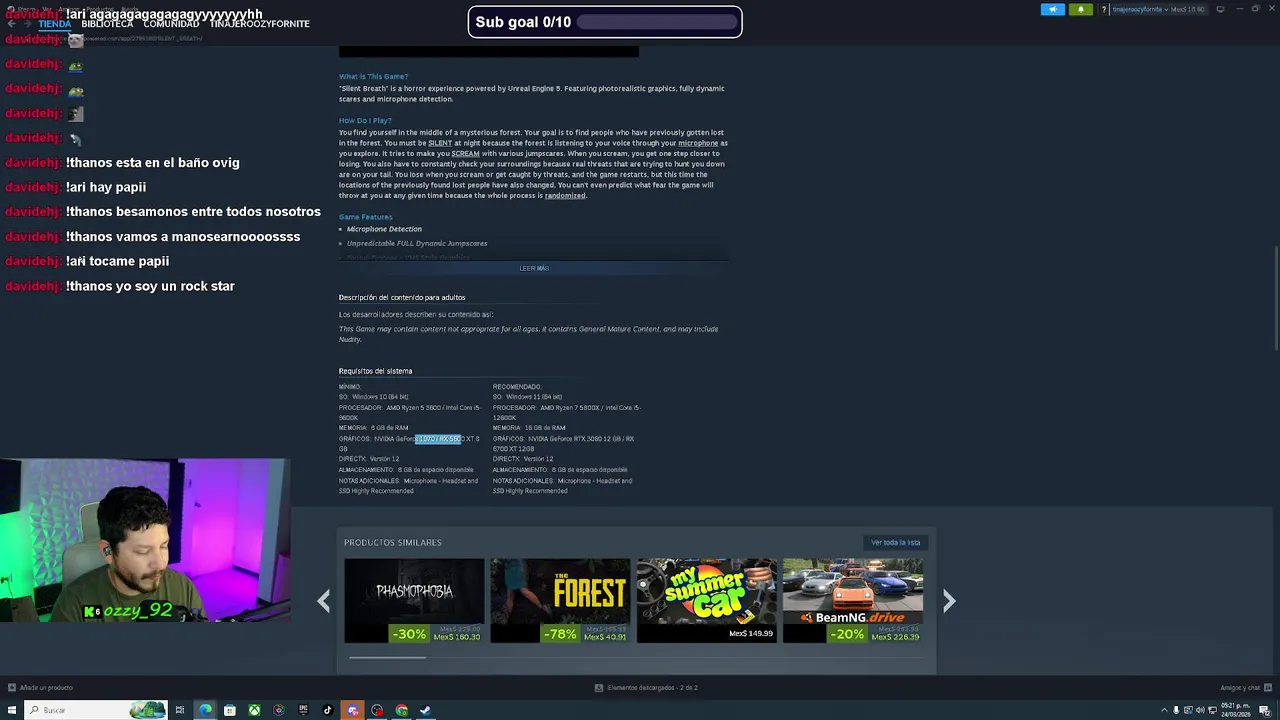Screen dimensions: 1280x720
Task: Open Steam announcements megaphone button
Action: [x=1052, y=9]
